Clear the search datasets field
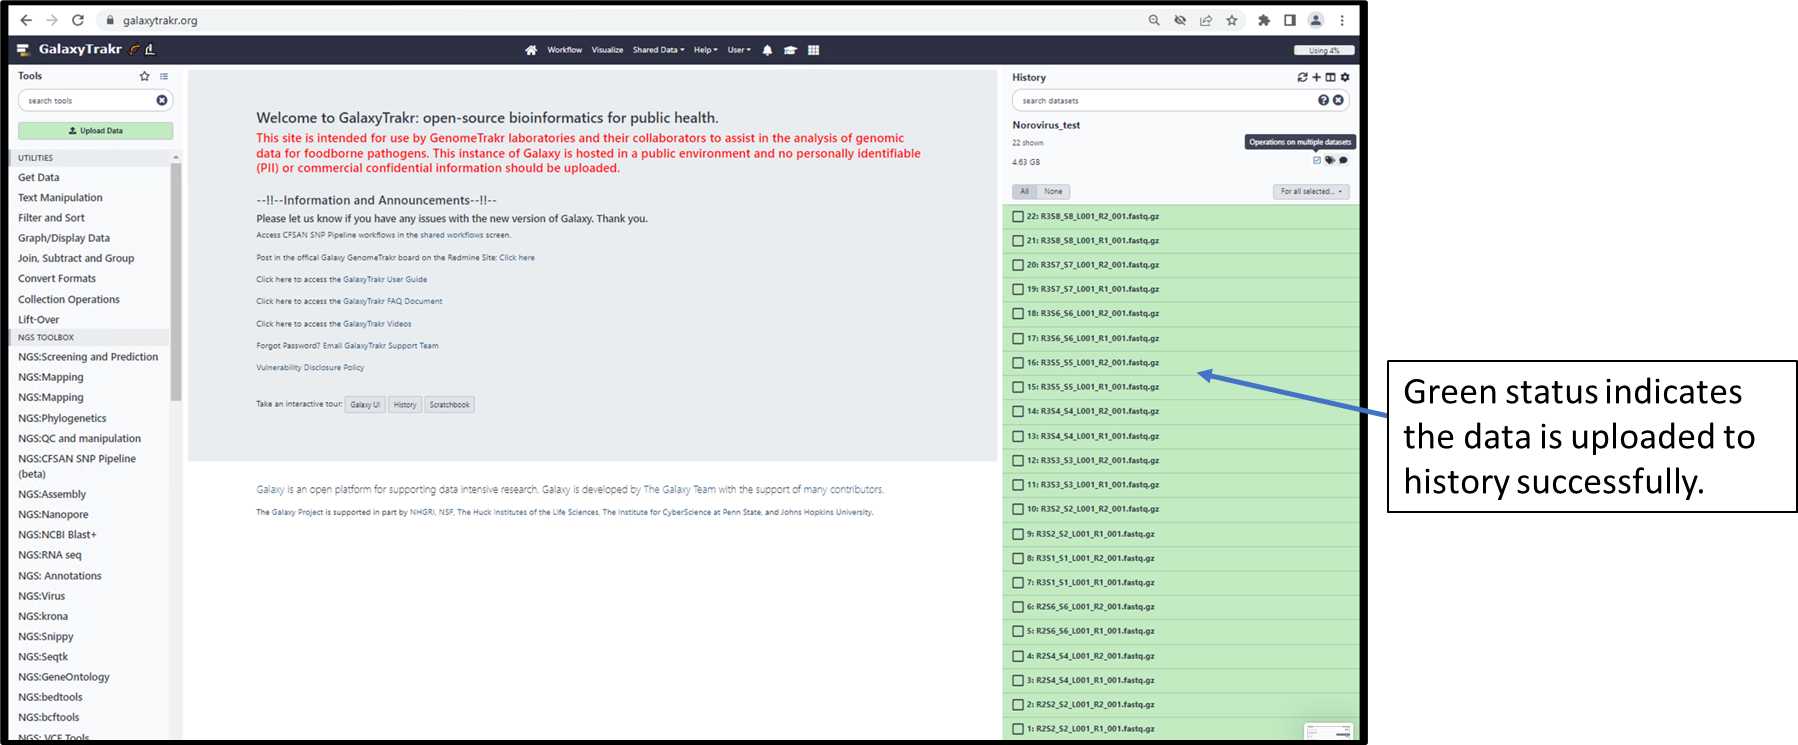 [x=1338, y=100]
